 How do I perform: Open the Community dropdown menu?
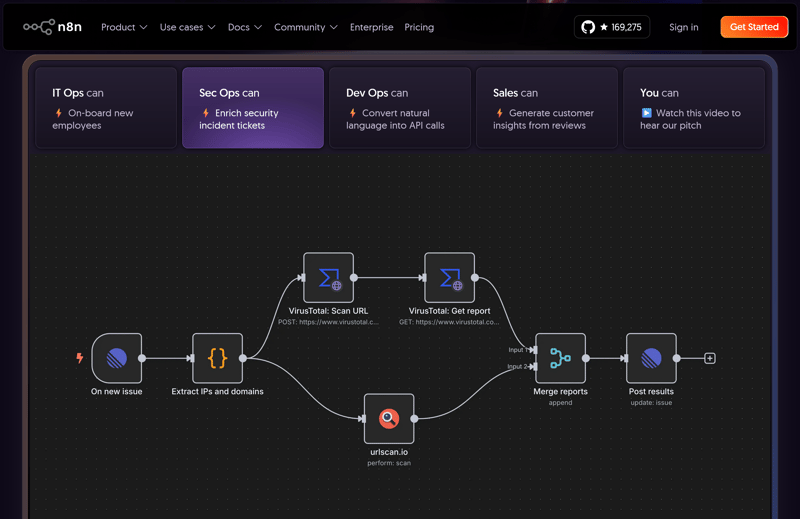[306, 27]
